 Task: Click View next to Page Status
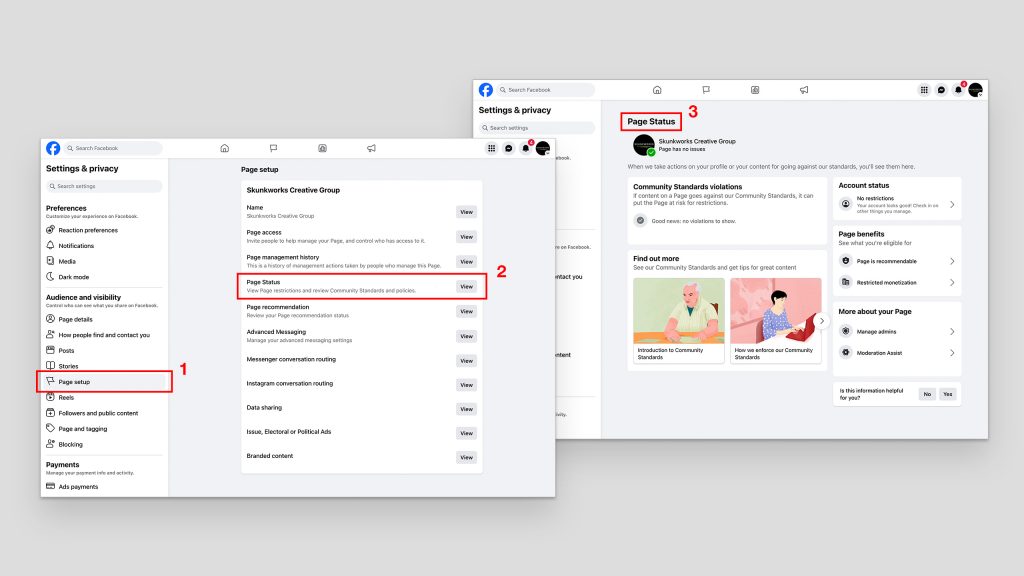coord(466,287)
